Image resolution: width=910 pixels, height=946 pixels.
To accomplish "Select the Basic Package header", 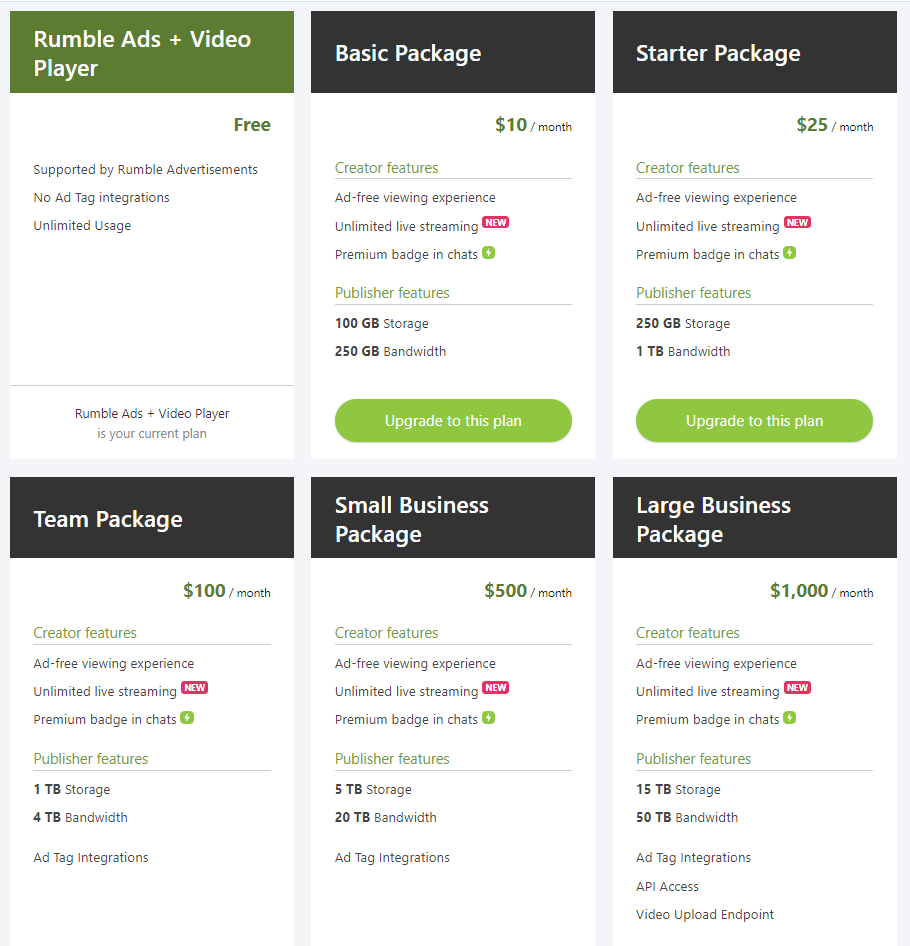I will pos(453,52).
